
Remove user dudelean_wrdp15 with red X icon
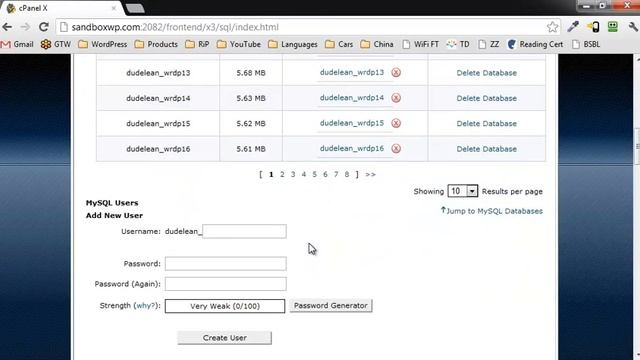(x=396, y=123)
